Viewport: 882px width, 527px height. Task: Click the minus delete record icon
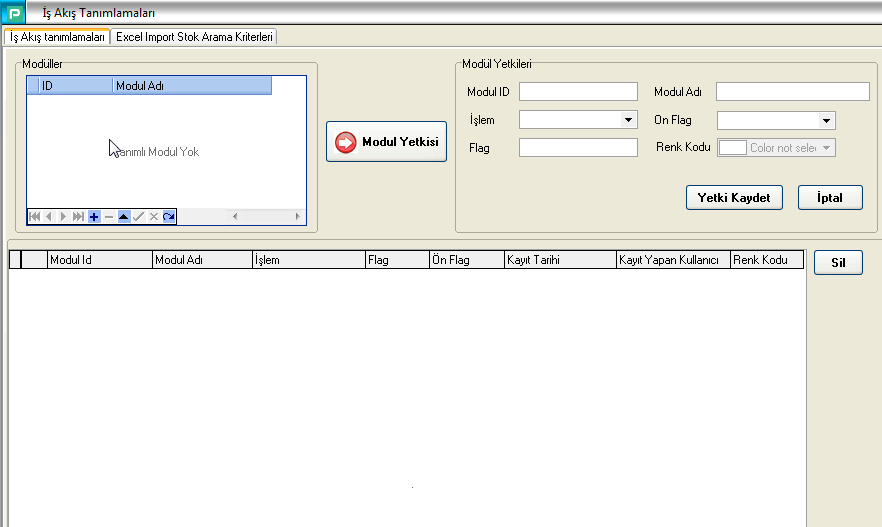(x=109, y=216)
